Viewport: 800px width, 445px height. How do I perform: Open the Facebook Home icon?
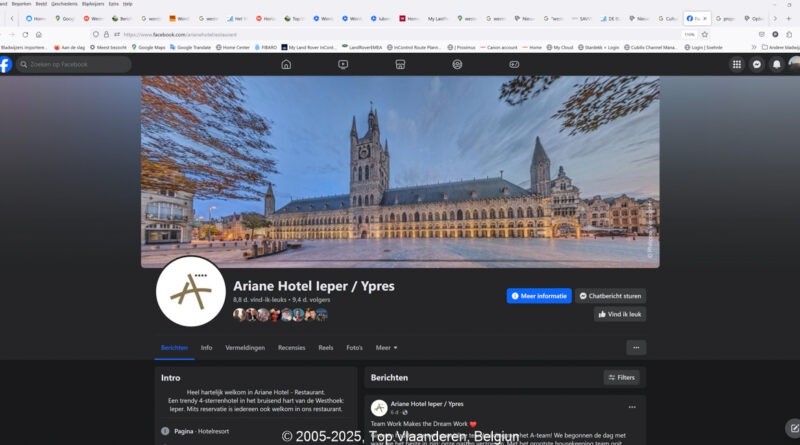click(x=286, y=64)
